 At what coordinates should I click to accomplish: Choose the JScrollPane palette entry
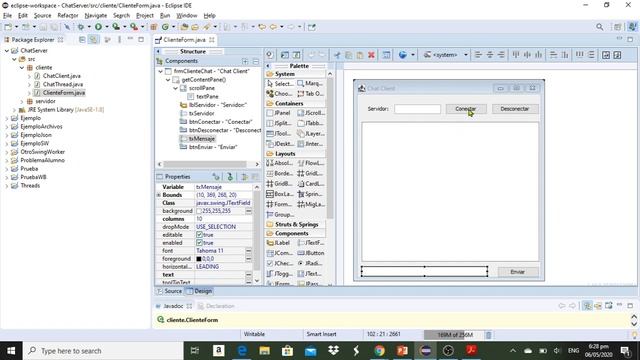(311, 113)
